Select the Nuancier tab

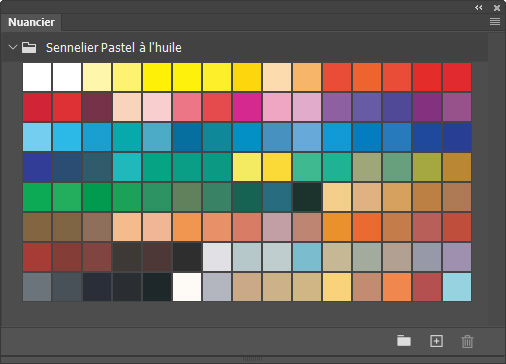(31, 22)
